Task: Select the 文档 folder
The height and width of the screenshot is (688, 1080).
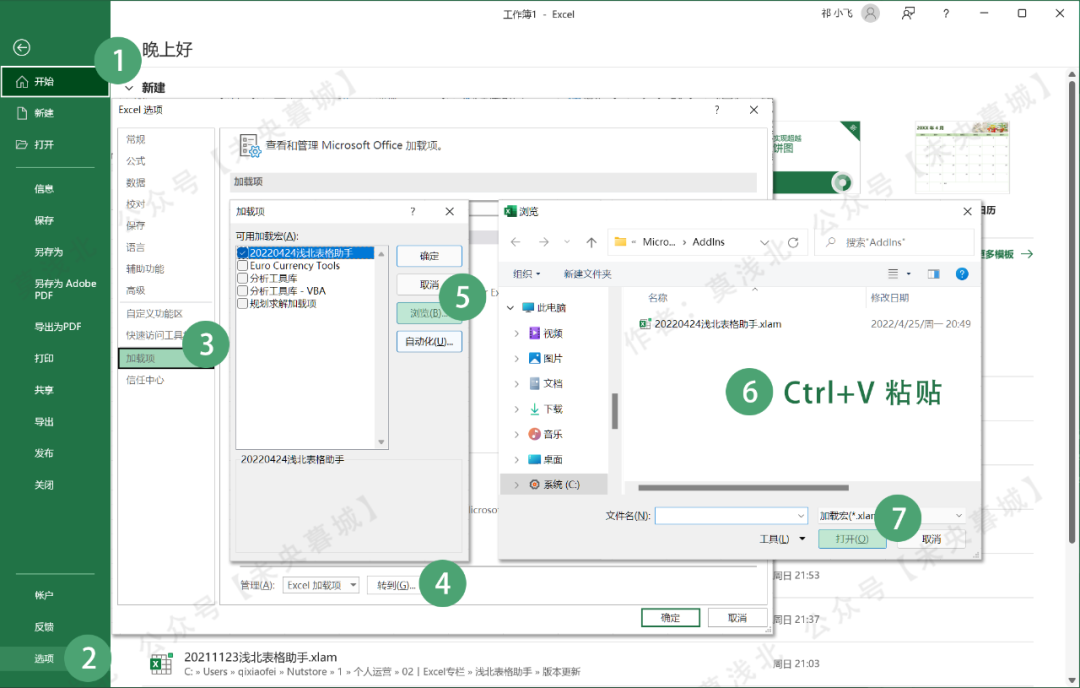Action: [546, 384]
